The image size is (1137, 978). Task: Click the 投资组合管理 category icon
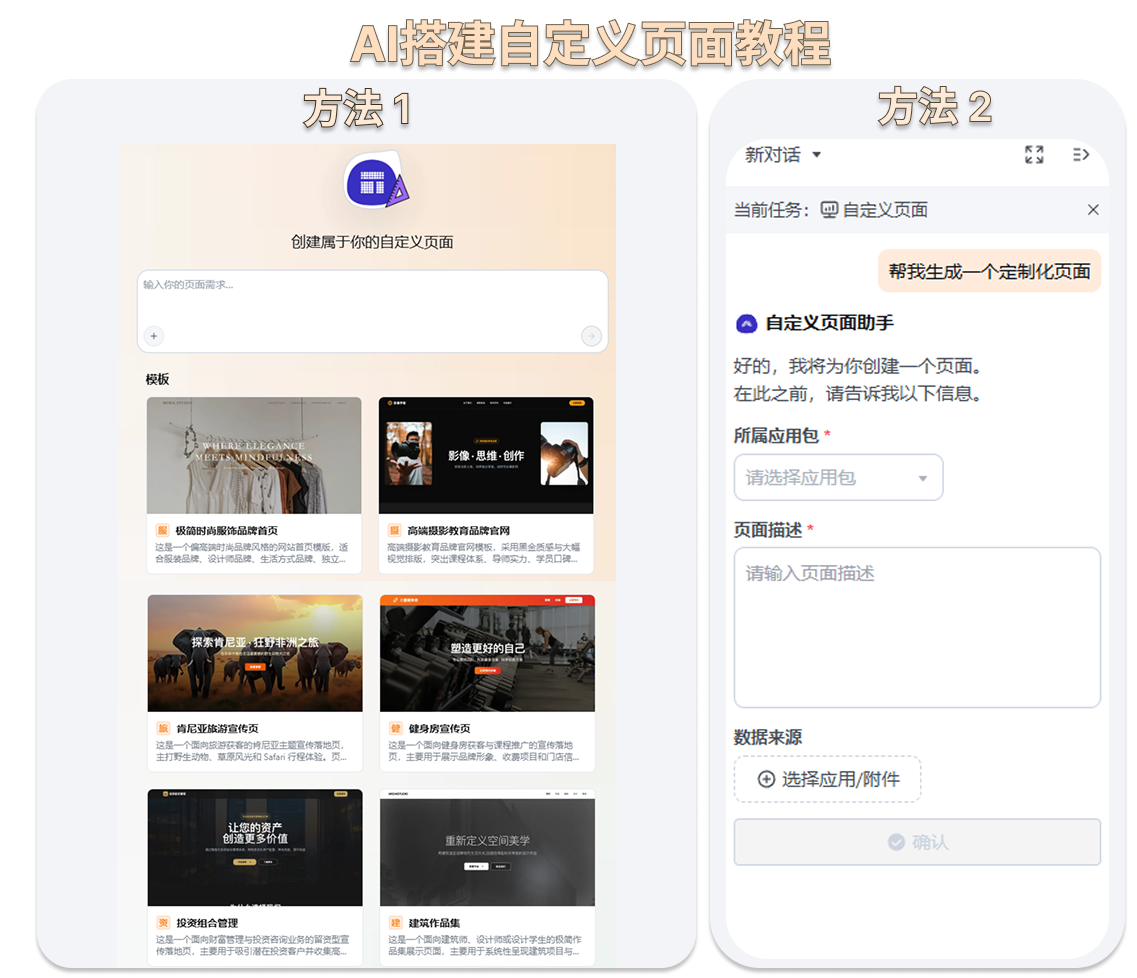[x=163, y=922]
